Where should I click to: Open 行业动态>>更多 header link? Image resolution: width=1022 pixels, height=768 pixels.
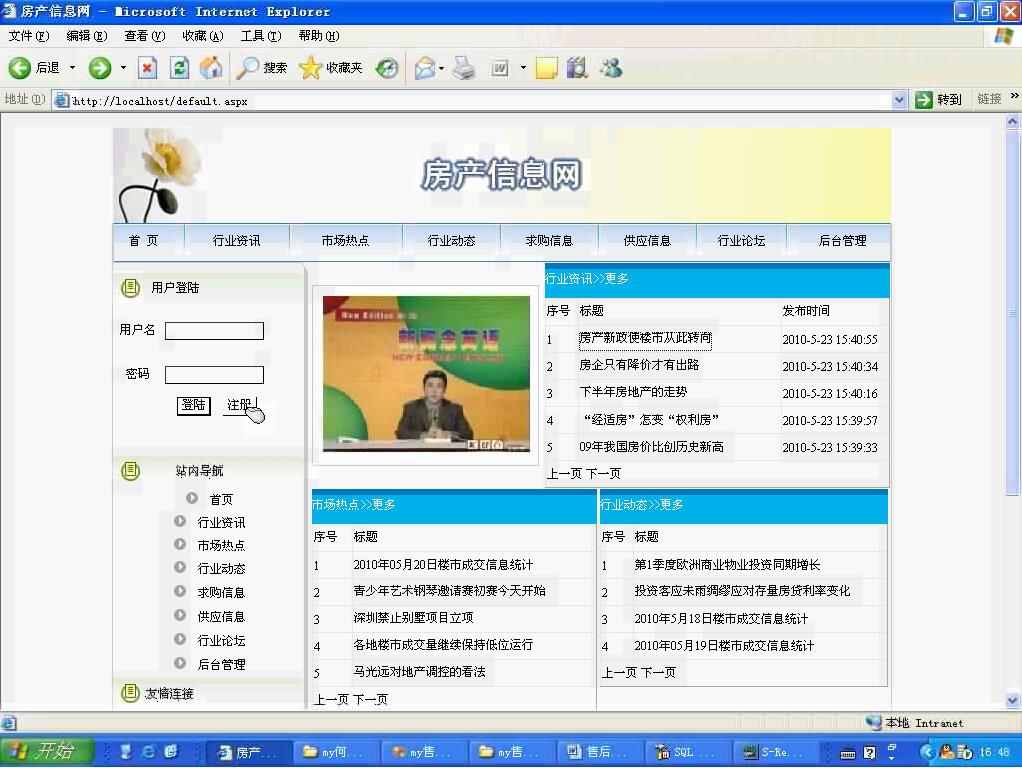[x=641, y=505]
